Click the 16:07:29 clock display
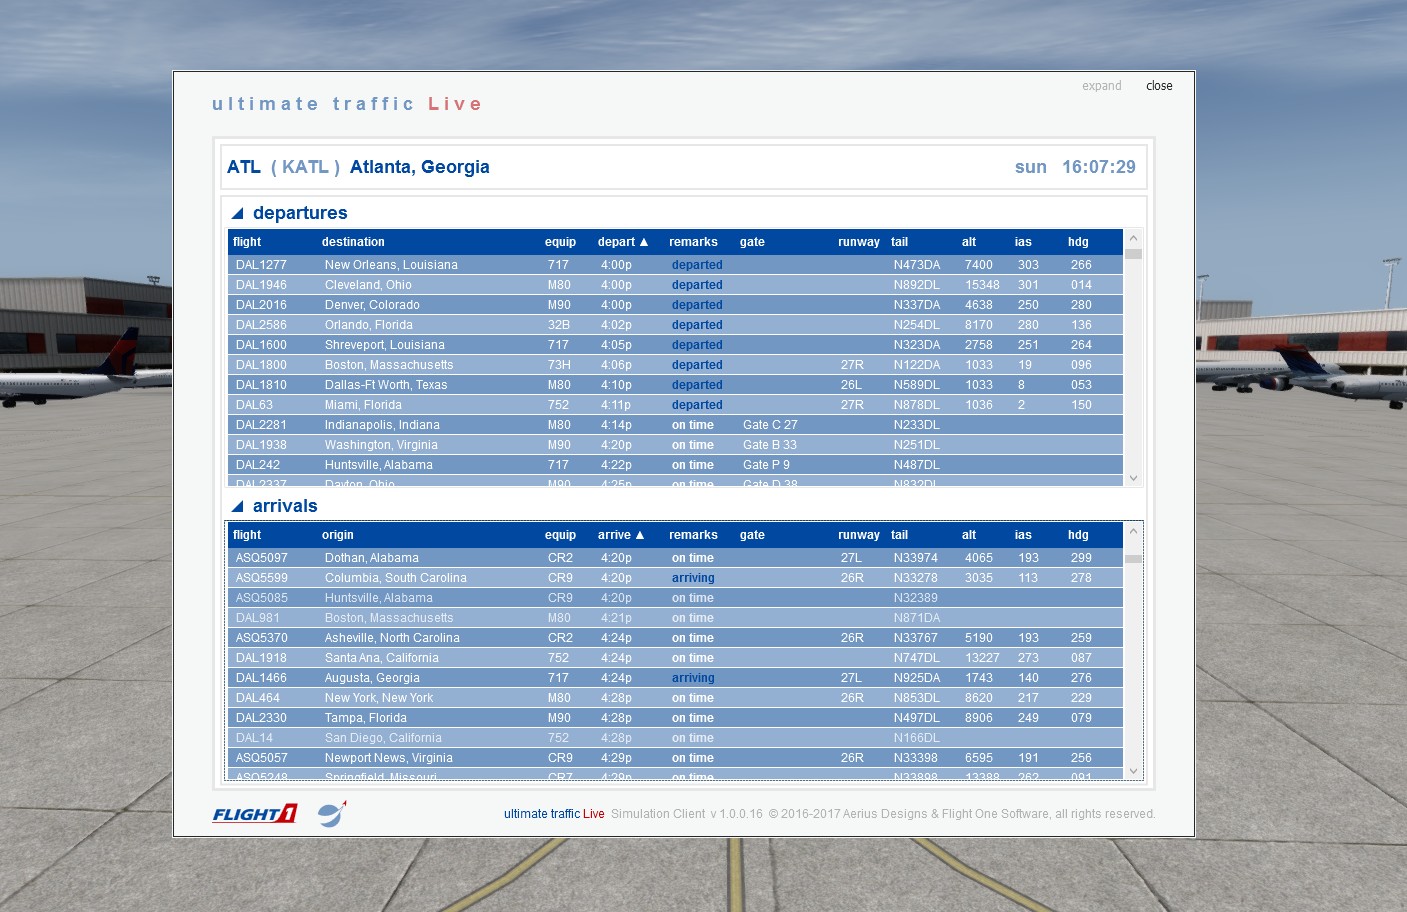Image resolution: width=1407 pixels, height=912 pixels. coord(1099,167)
